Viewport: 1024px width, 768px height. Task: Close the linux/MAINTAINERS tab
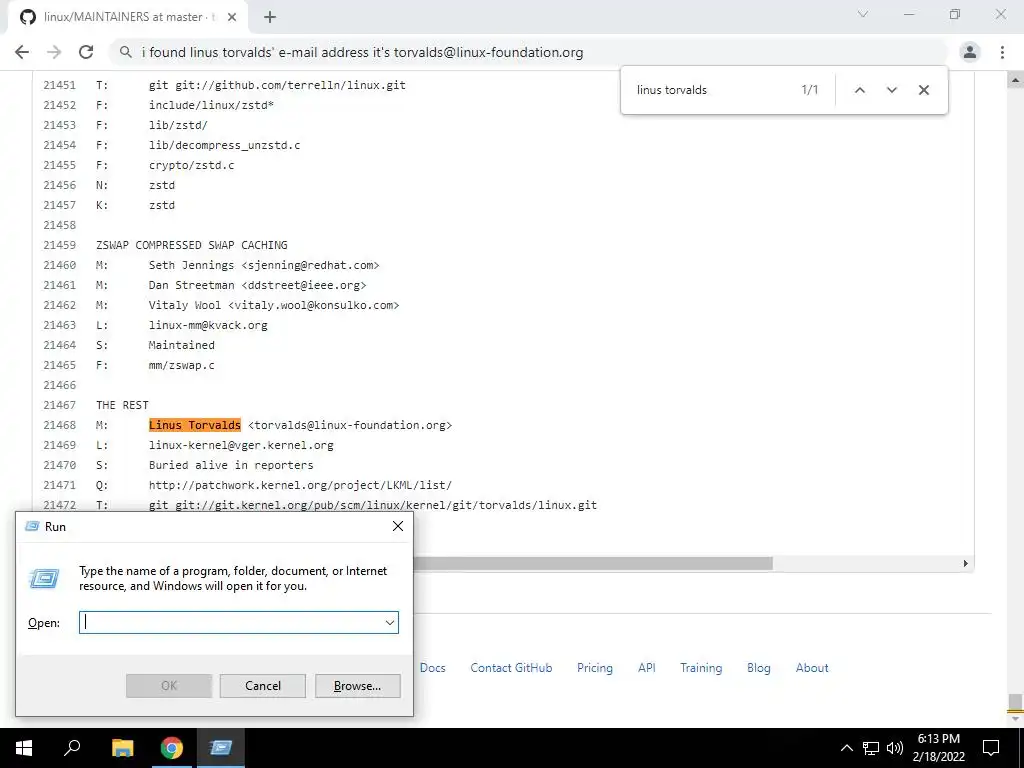[232, 18]
